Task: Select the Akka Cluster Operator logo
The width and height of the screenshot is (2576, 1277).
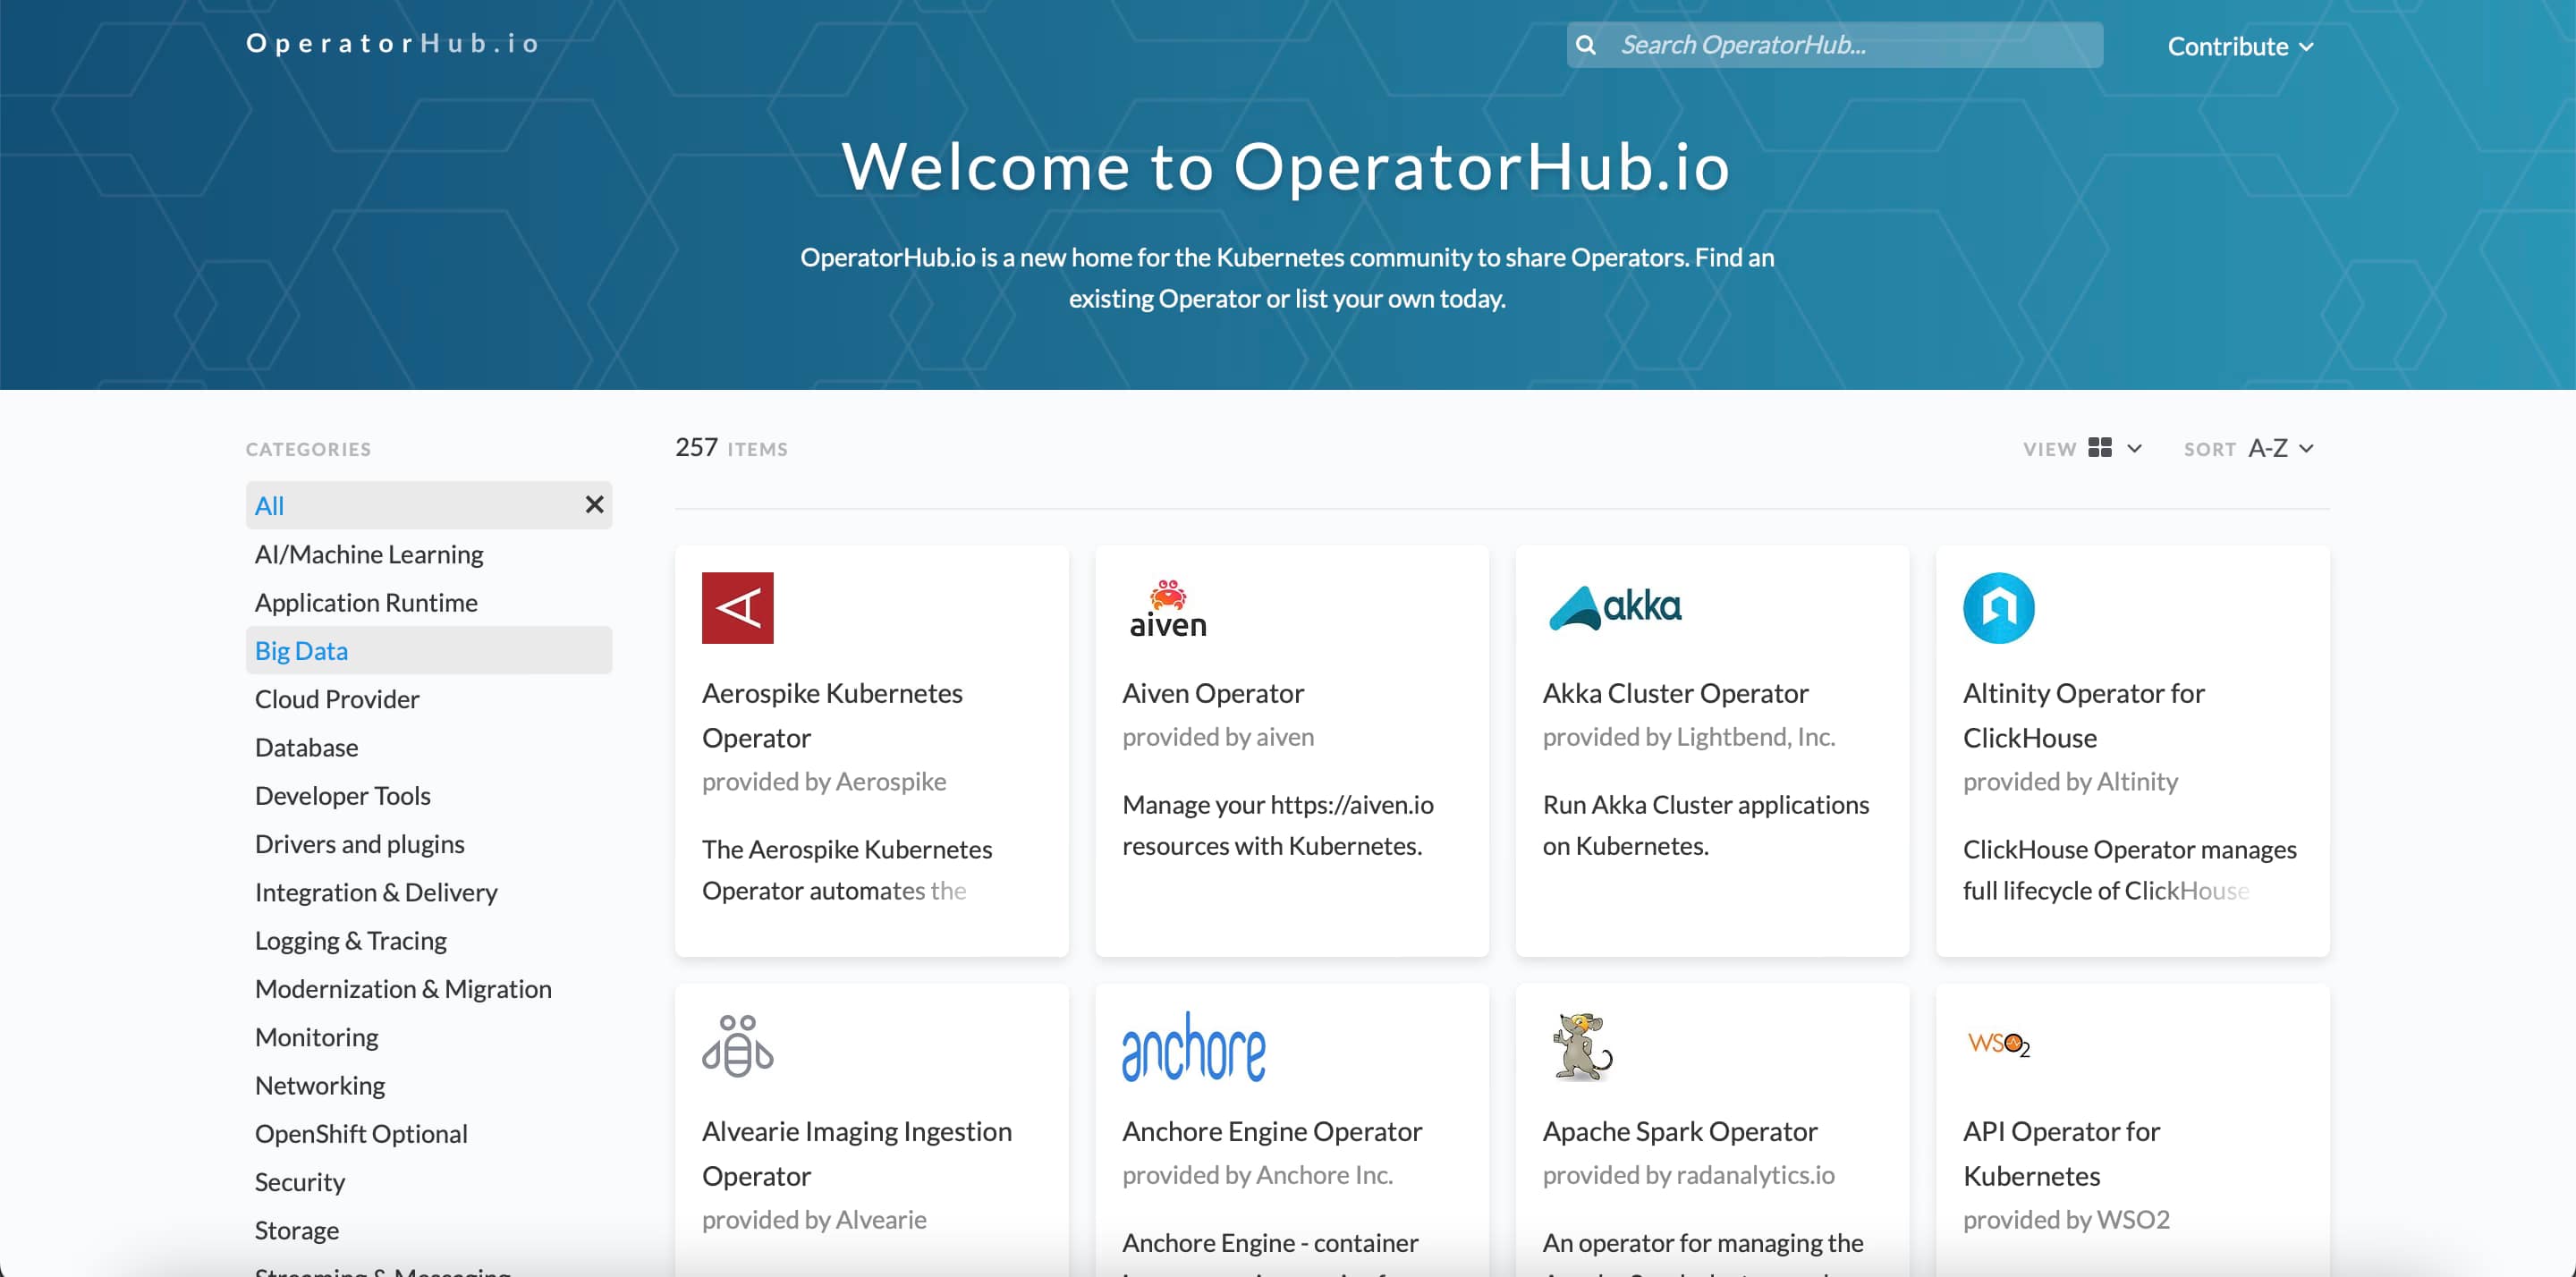Action: (1612, 605)
